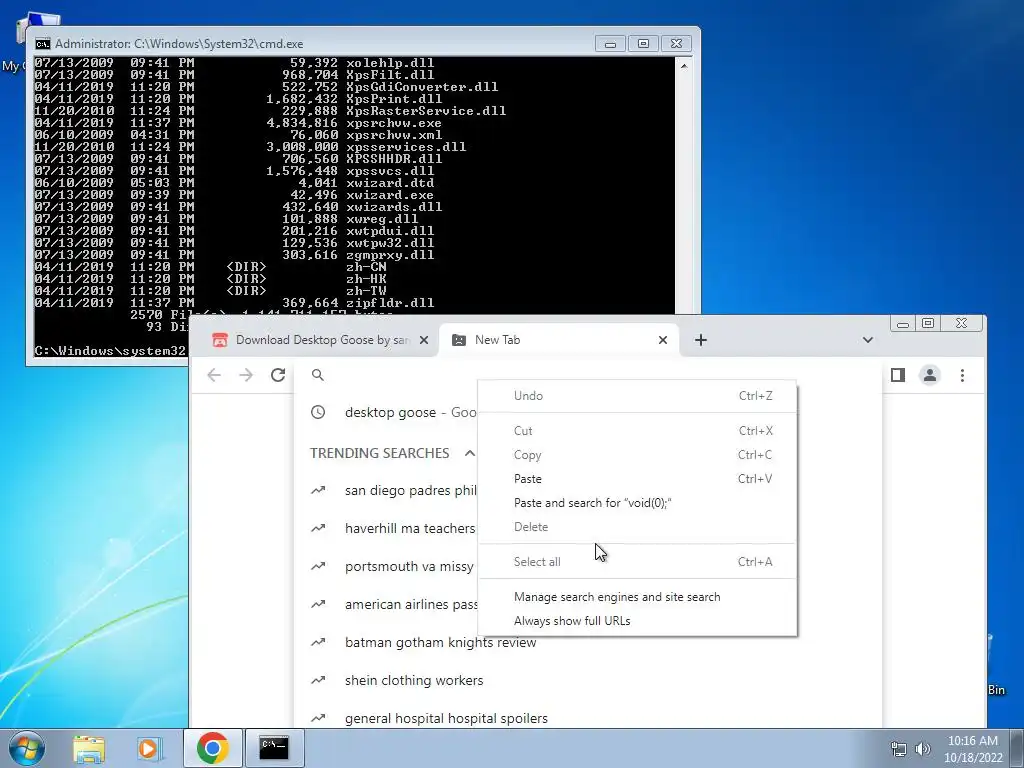Enable Always show full URLs
Viewport: 1024px width, 768px height.
coord(637,621)
